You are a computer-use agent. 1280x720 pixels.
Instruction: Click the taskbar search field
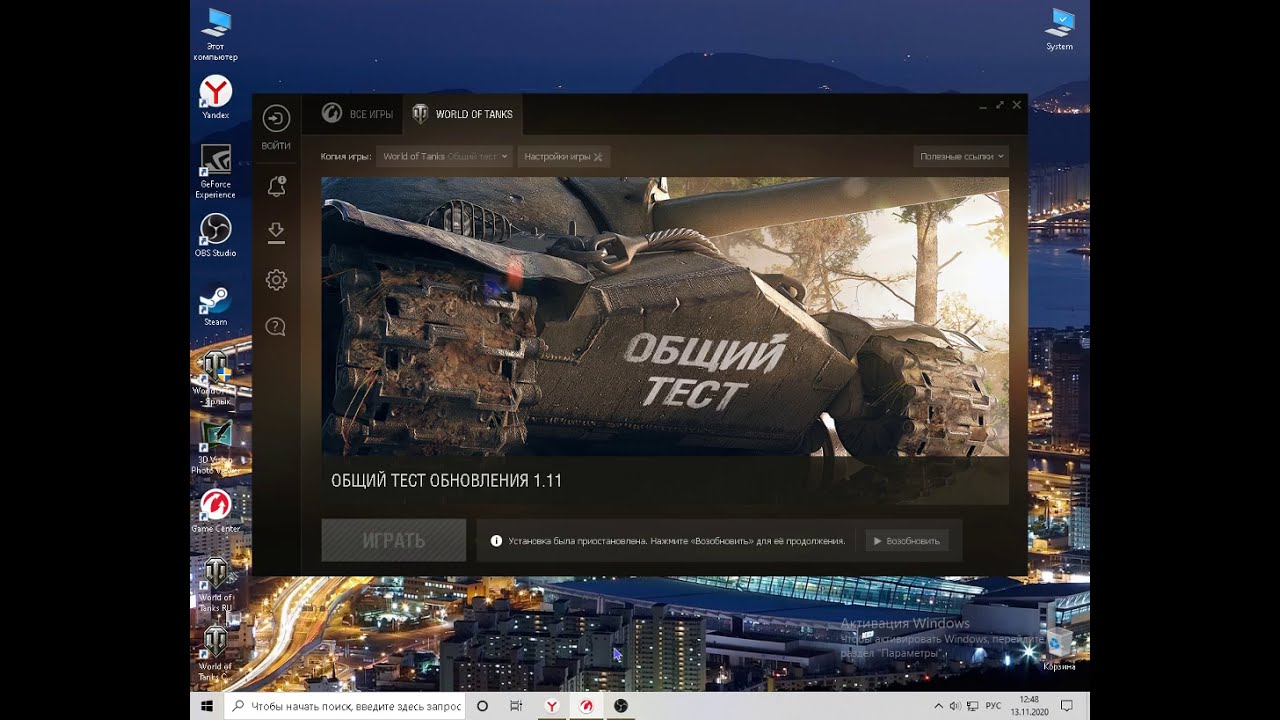tap(345, 706)
